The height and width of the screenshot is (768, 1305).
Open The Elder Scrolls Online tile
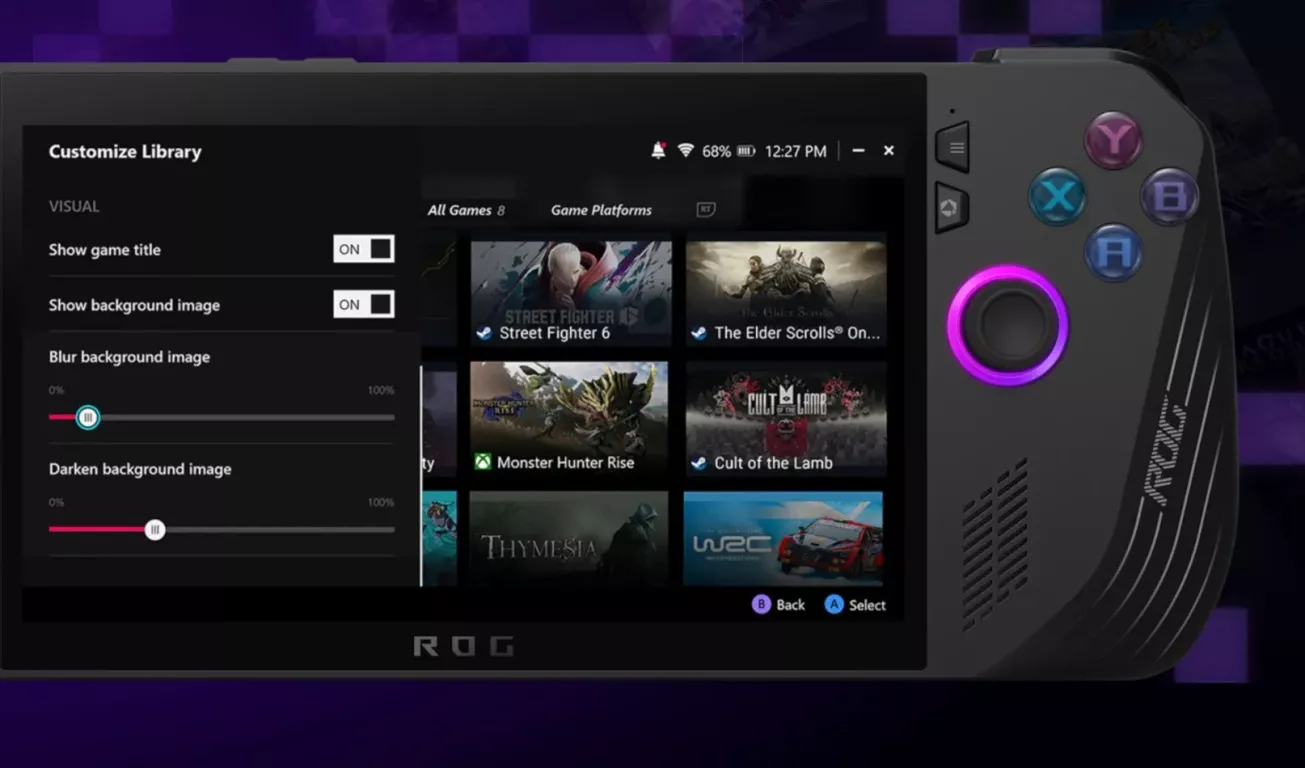(x=786, y=292)
